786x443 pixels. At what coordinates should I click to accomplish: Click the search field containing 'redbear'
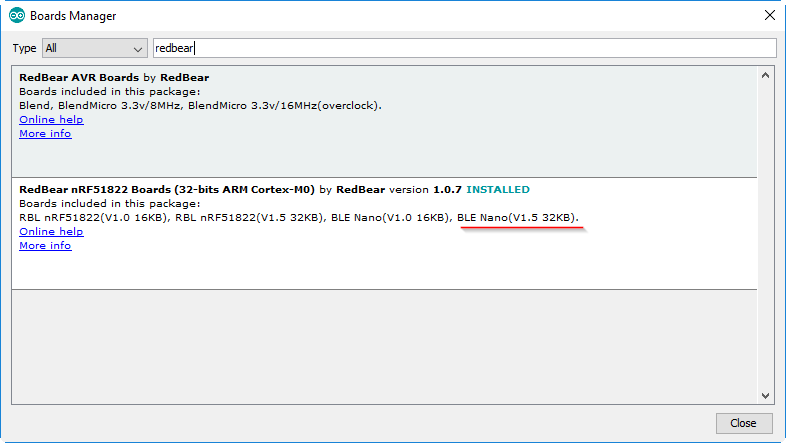coord(465,48)
